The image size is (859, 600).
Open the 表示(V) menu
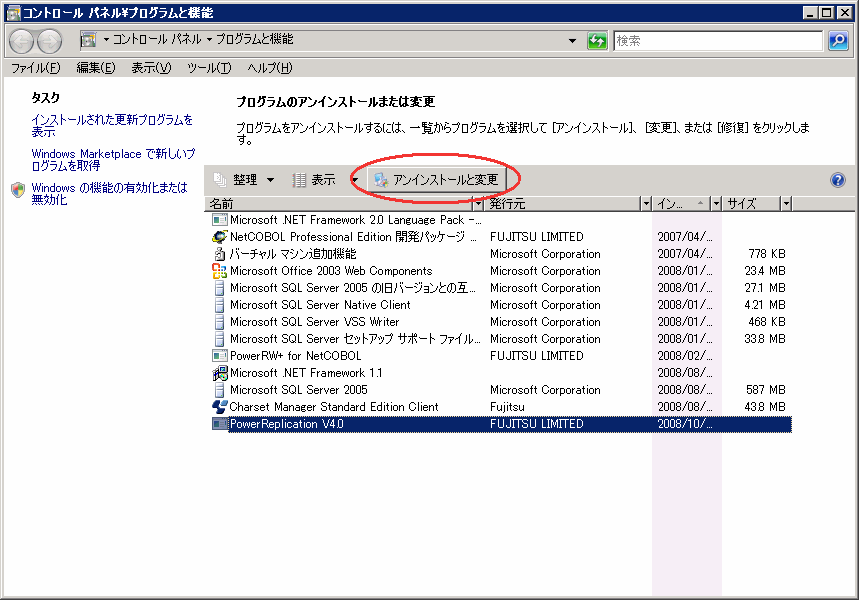tap(151, 68)
